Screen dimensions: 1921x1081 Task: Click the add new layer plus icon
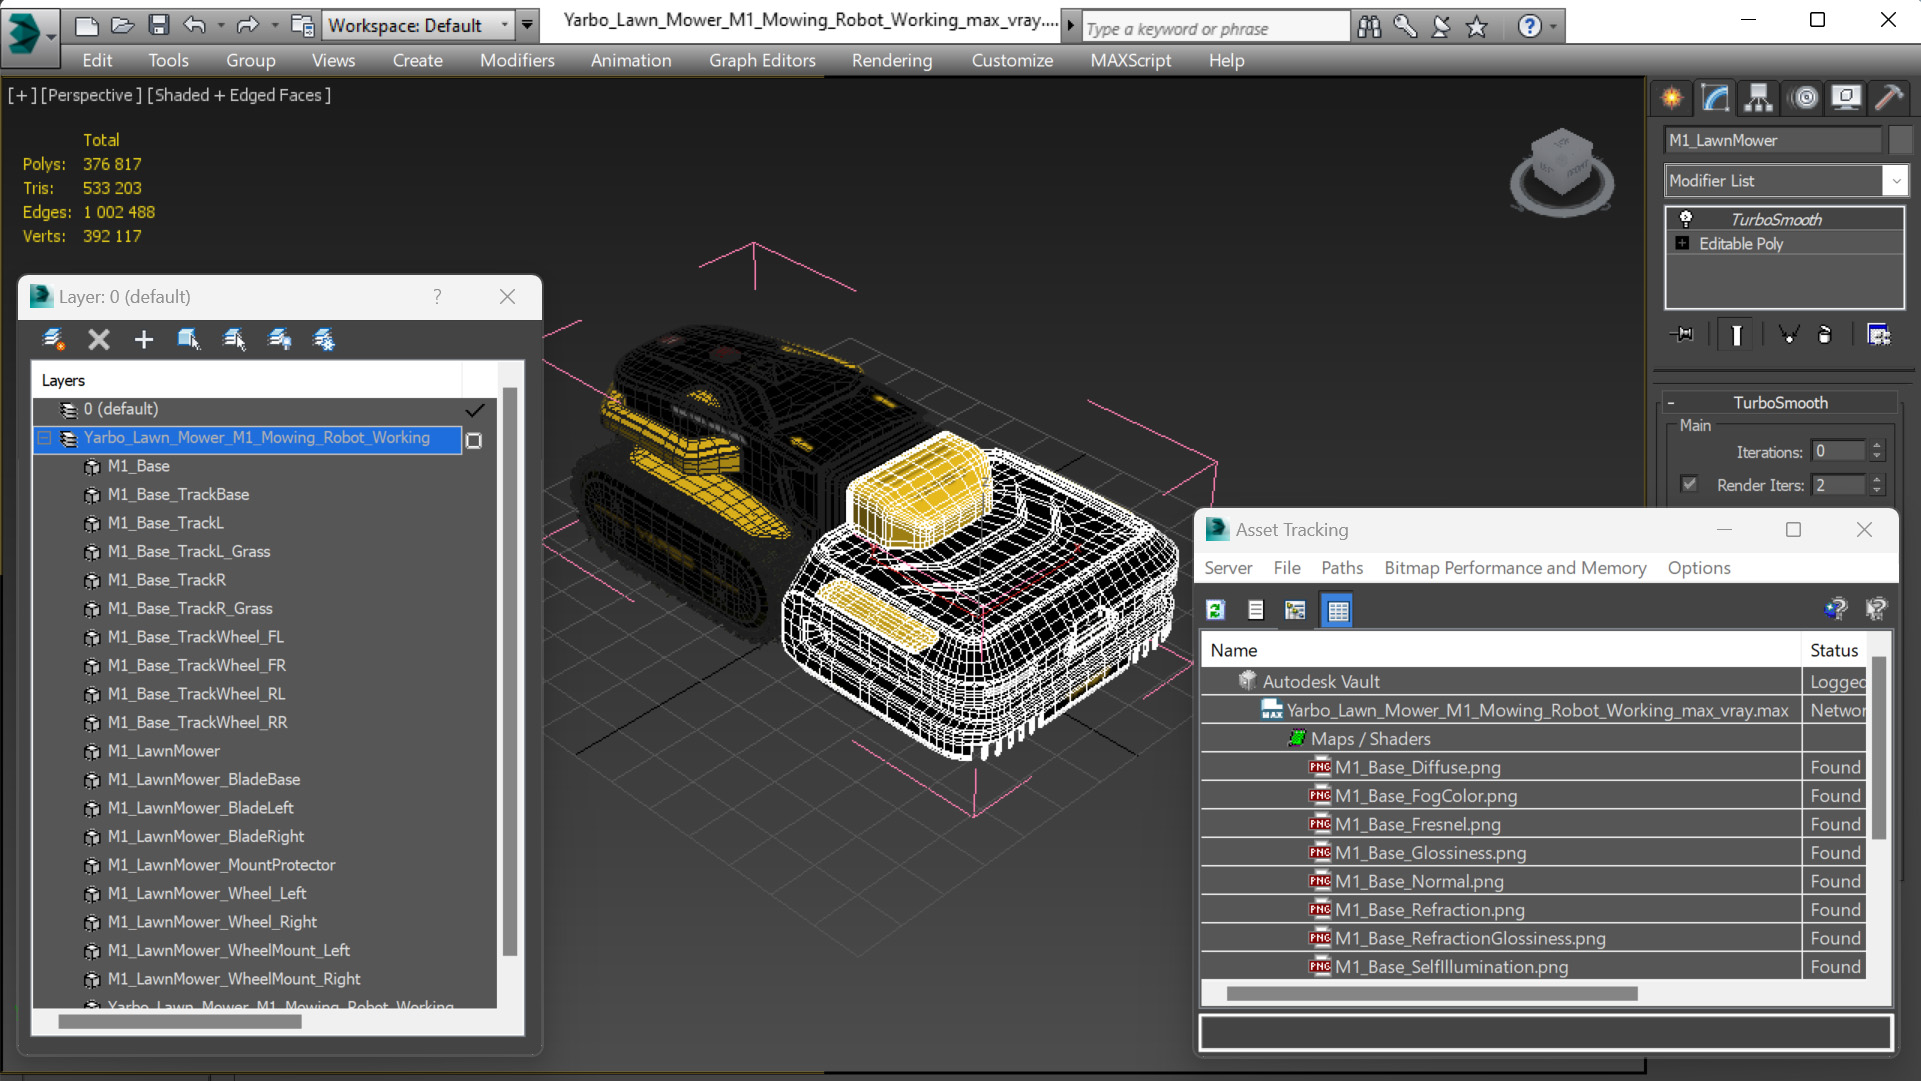144,340
